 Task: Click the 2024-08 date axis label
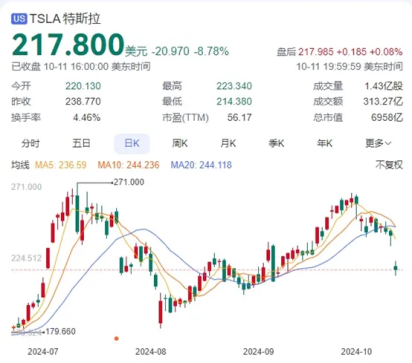tap(151, 352)
